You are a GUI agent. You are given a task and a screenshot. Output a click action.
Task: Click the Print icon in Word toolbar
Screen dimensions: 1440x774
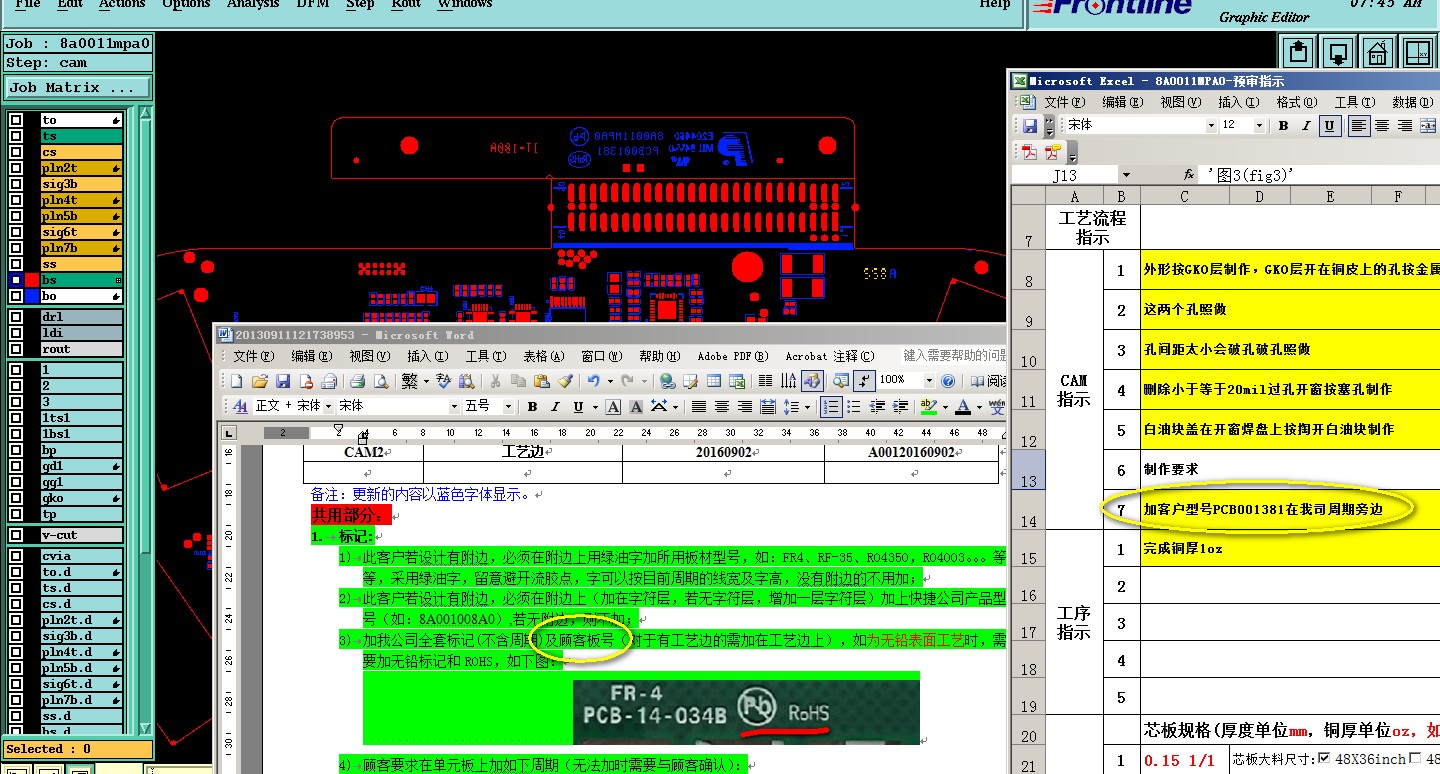tap(357, 381)
